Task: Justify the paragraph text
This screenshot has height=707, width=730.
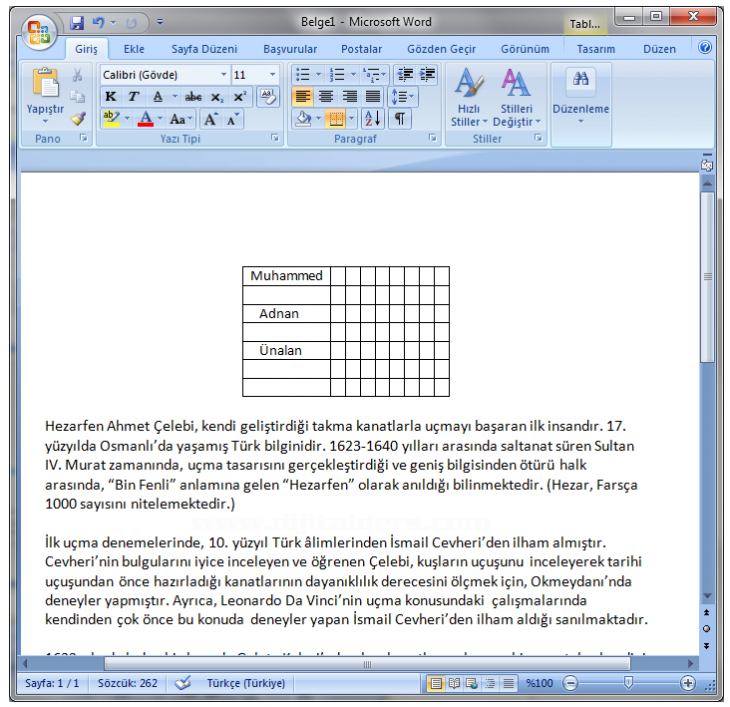Action: click(372, 97)
